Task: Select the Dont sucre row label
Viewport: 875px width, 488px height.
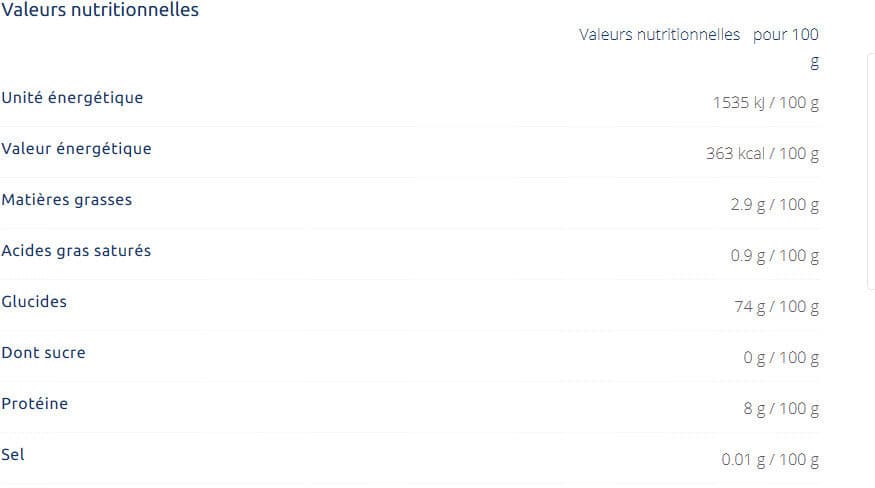Action: tap(44, 352)
